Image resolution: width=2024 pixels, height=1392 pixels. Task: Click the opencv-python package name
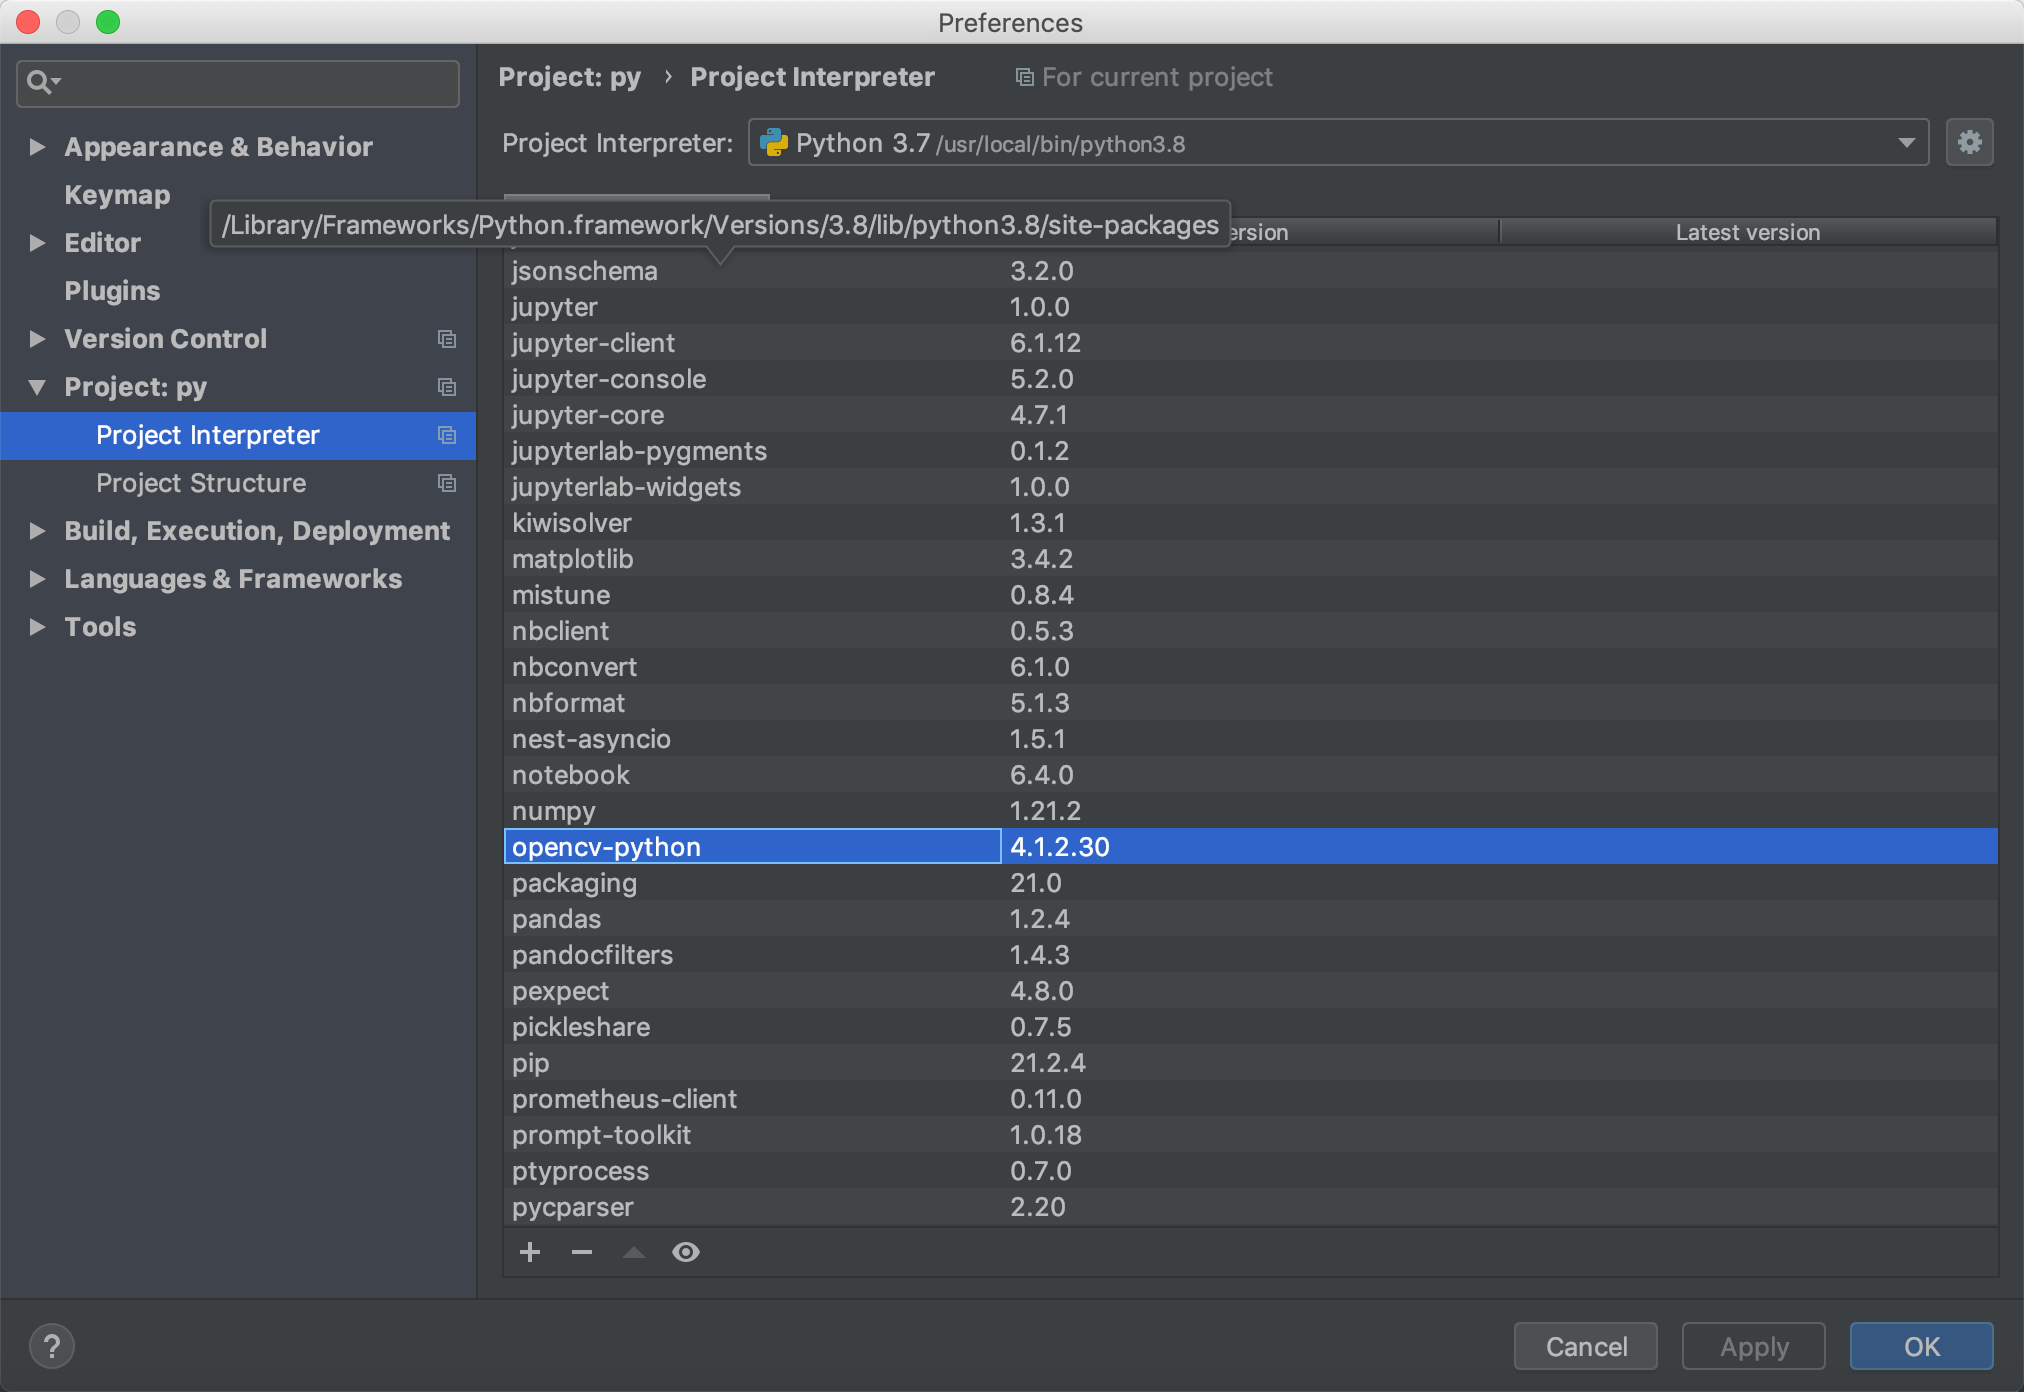click(606, 847)
